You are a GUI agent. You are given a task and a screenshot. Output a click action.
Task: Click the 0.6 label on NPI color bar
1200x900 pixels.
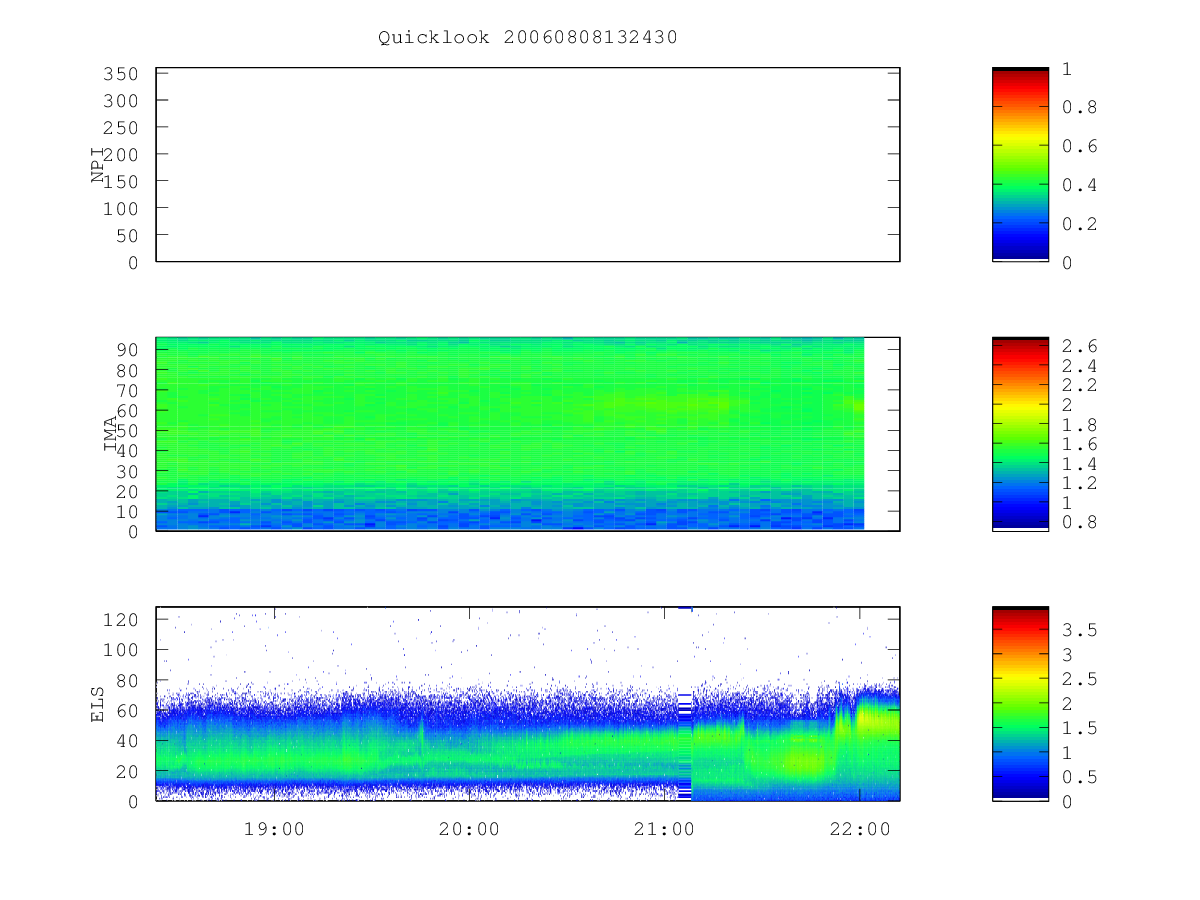tap(1079, 146)
